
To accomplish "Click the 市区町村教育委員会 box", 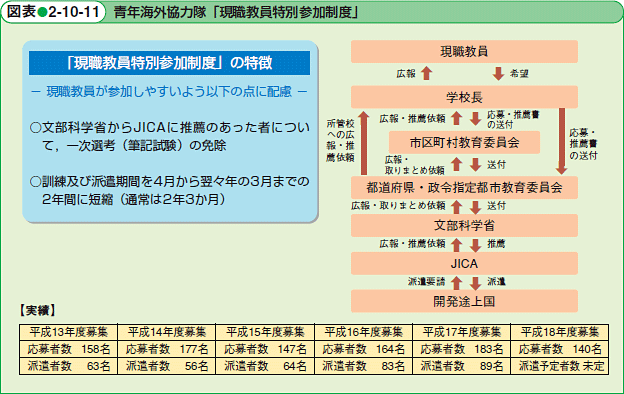I will [464, 142].
